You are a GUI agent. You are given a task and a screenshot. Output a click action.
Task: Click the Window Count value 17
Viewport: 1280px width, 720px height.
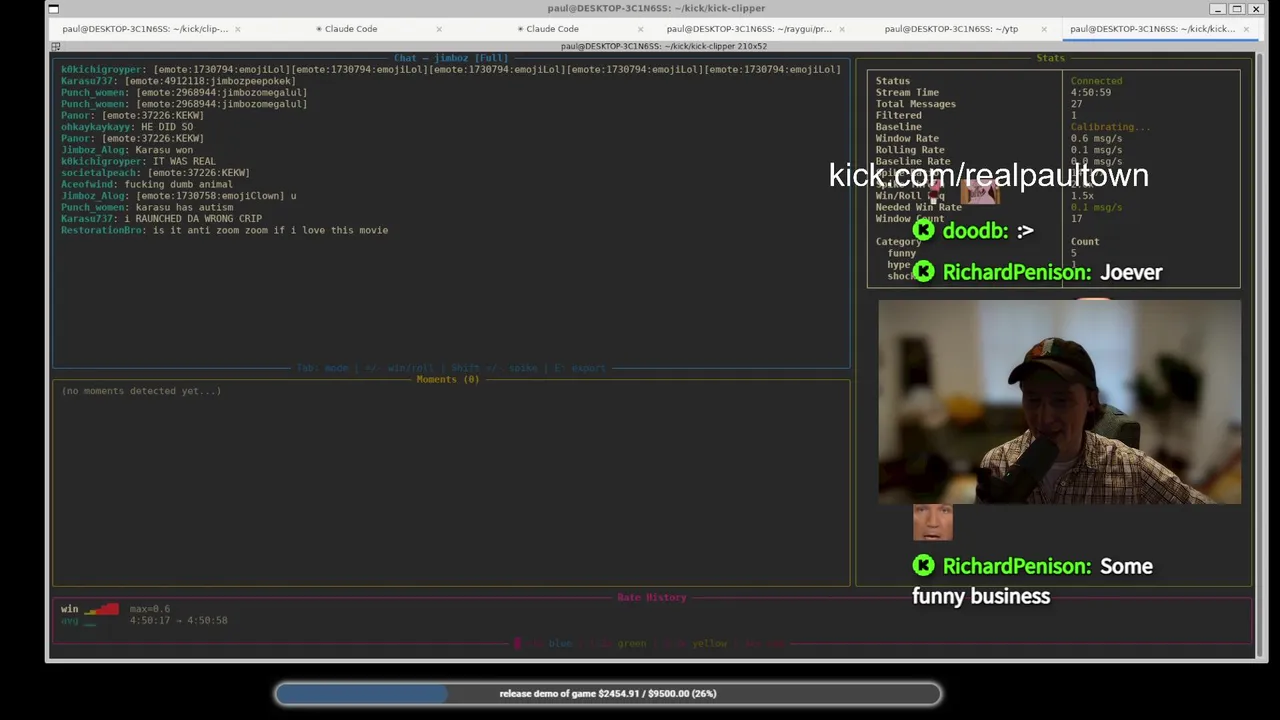click(x=1076, y=219)
